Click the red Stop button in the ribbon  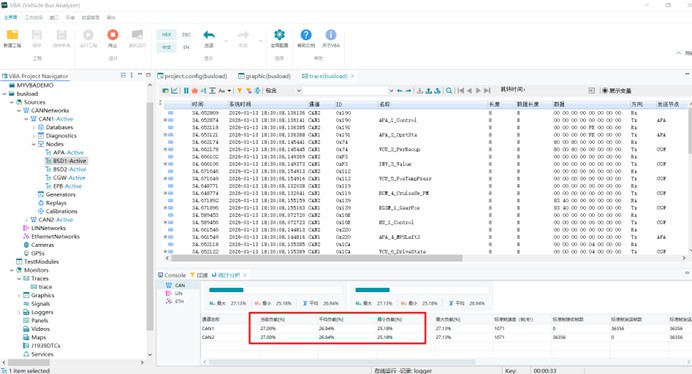click(x=113, y=35)
